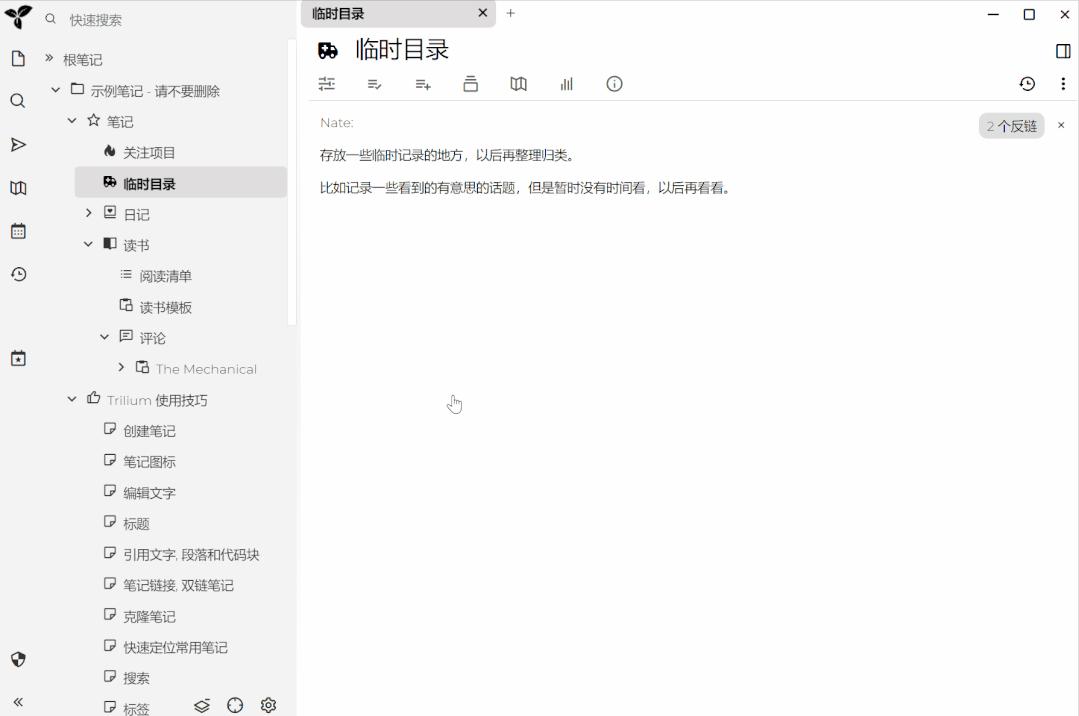Click the 2 个反链 backlinks button
This screenshot has height=716, width=1079.
tap(1010, 125)
